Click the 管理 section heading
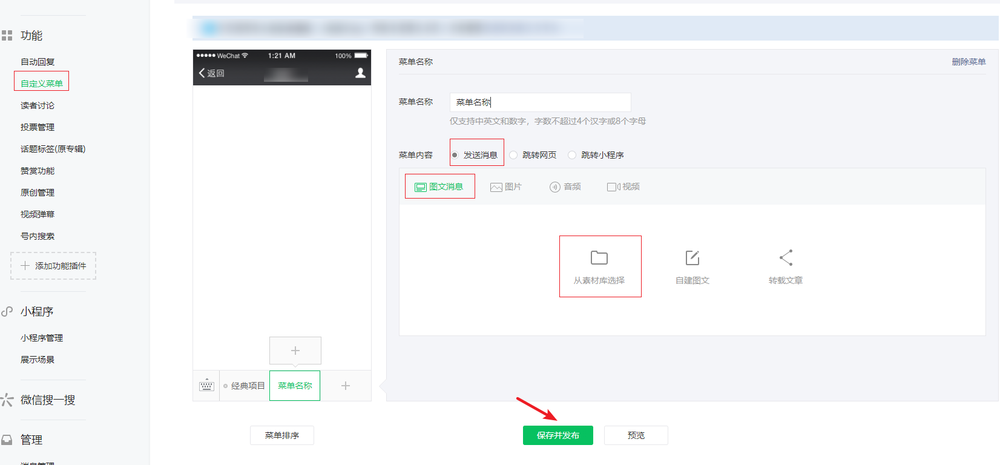The height and width of the screenshot is (465, 1000). tap(31, 440)
